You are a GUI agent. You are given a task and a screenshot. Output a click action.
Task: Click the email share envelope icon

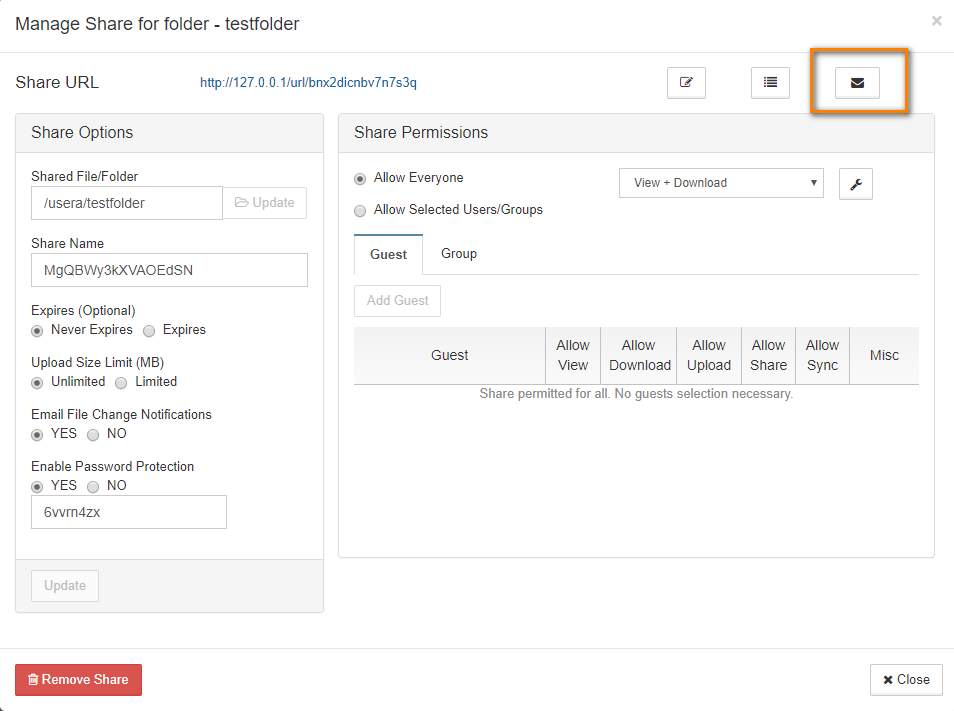(x=857, y=83)
